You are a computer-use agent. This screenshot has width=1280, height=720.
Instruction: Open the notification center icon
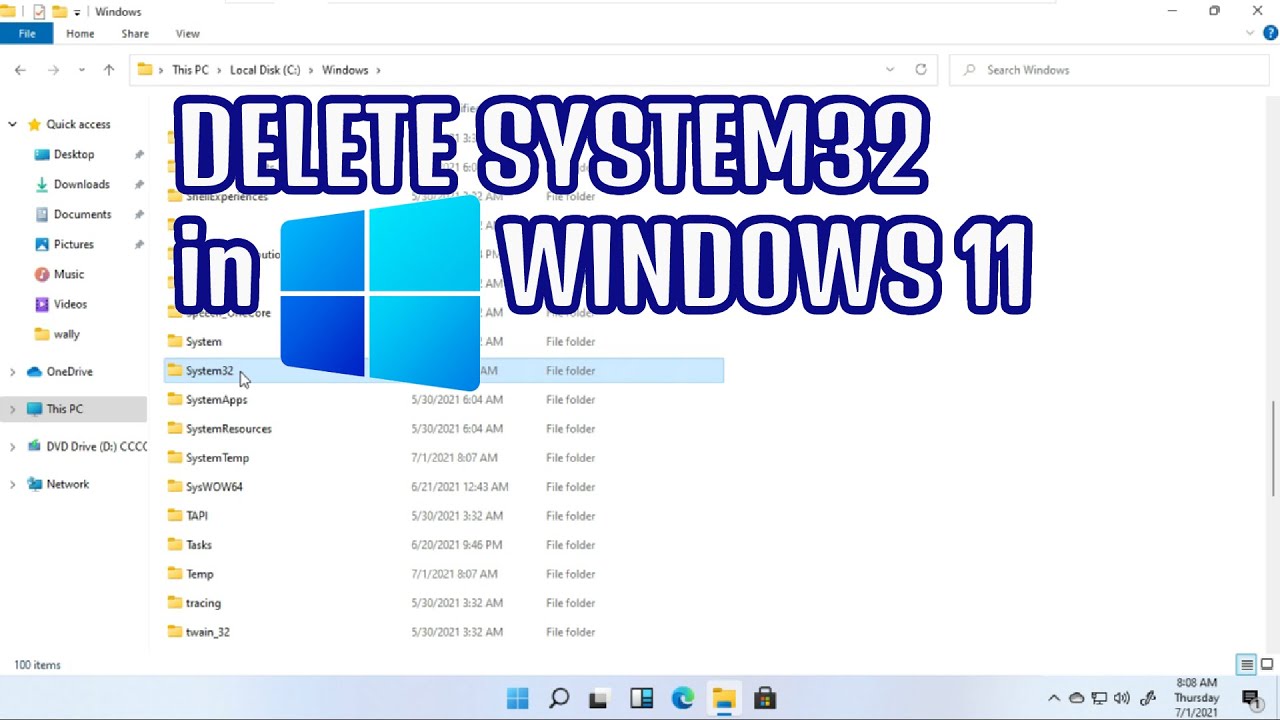[1251, 698]
